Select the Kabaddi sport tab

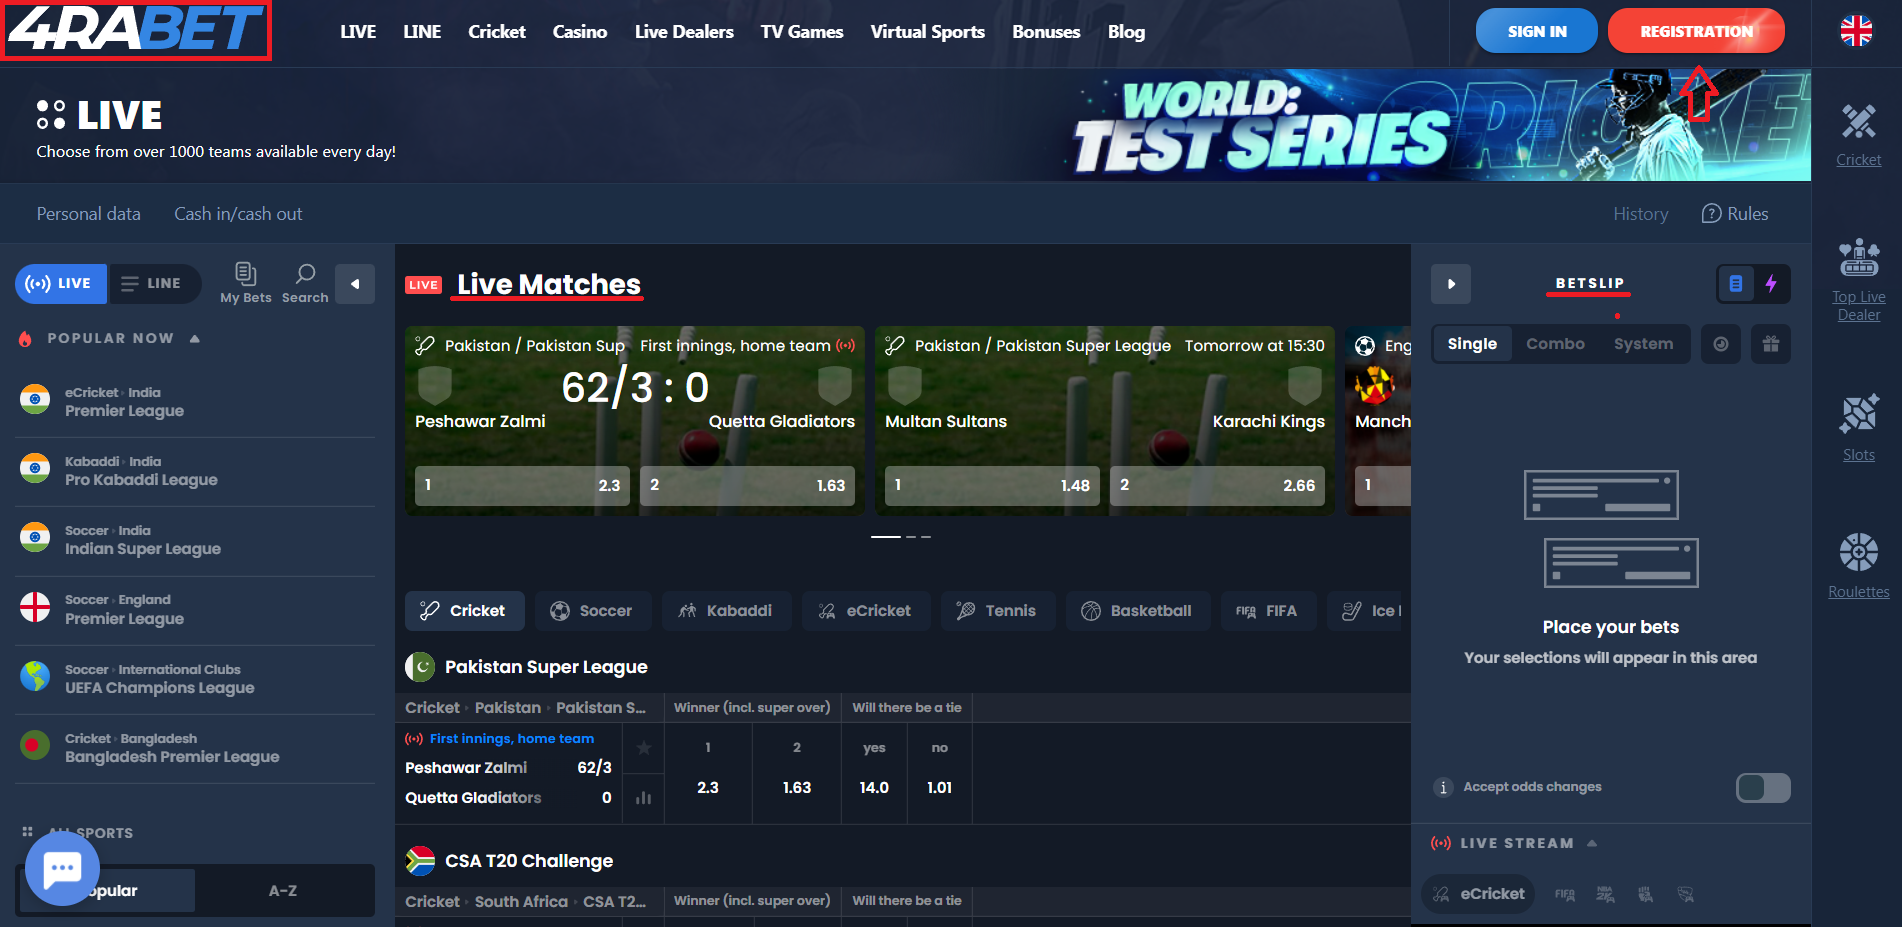coord(726,611)
